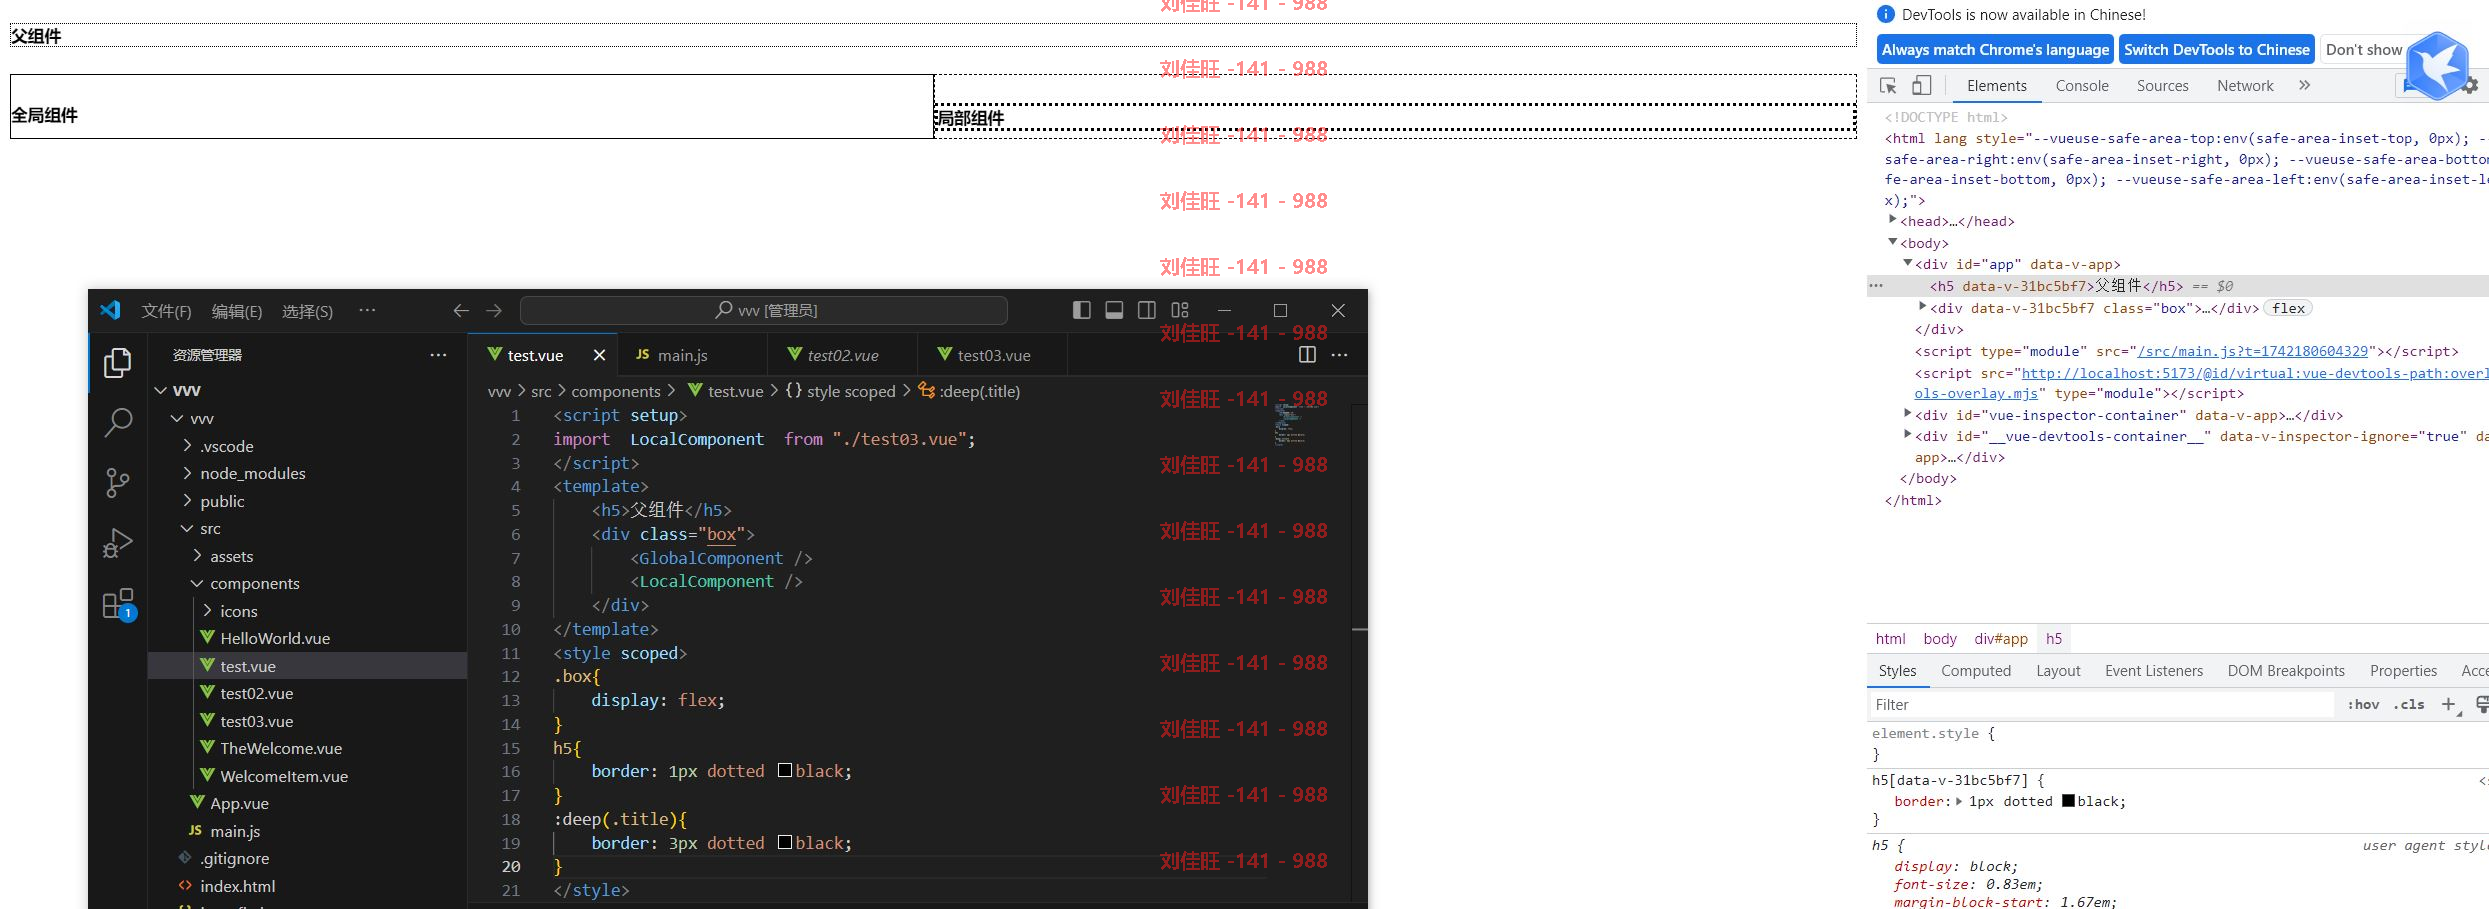Click the black color swatch in DevTools border rule
Viewport: 2489px width, 909px height.
pos(2068,801)
